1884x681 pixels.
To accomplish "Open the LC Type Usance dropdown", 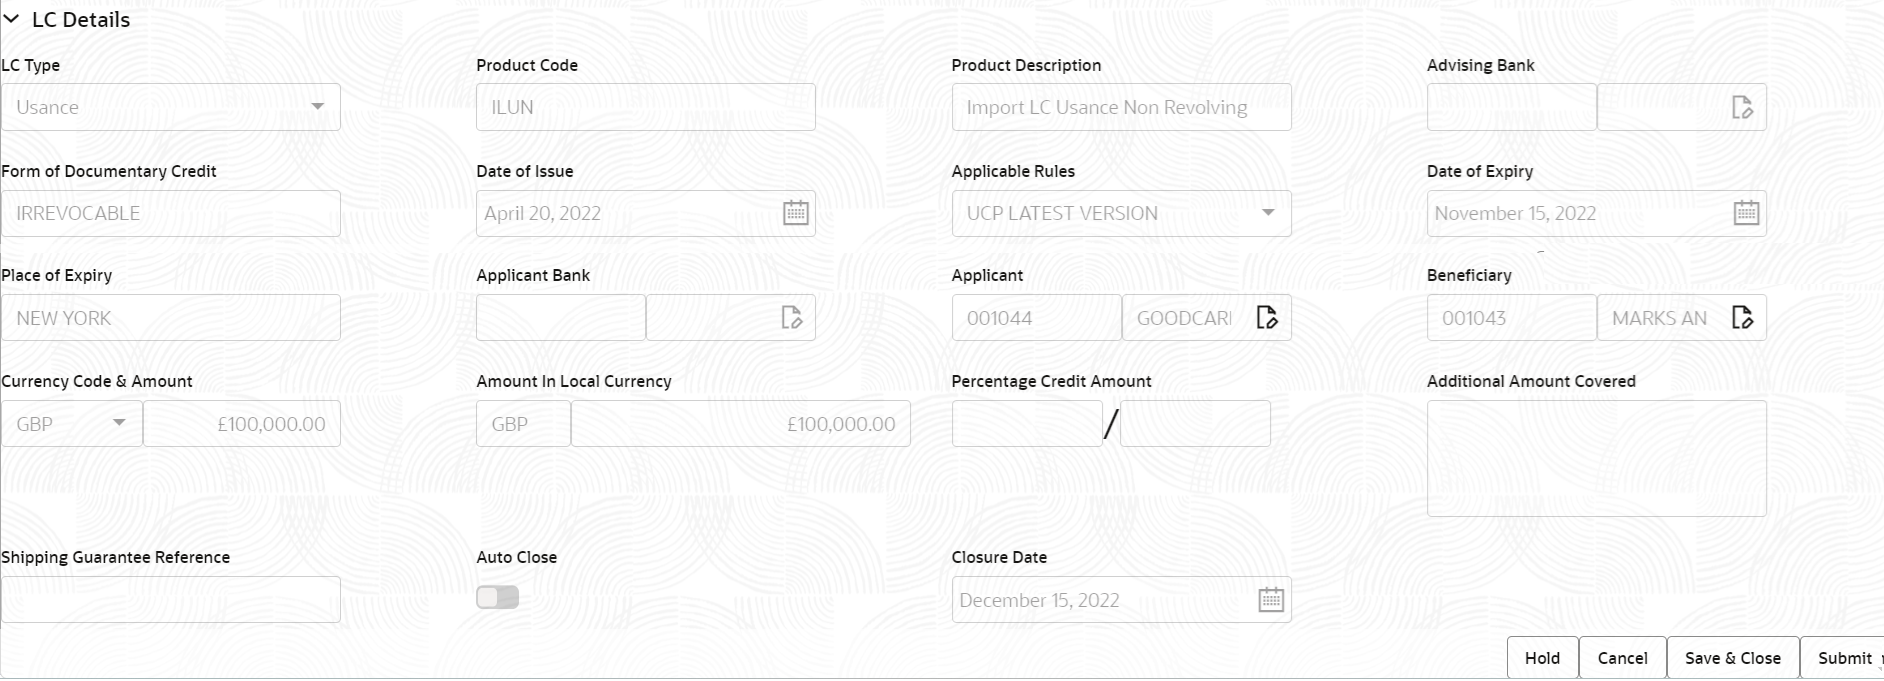I will [x=318, y=107].
